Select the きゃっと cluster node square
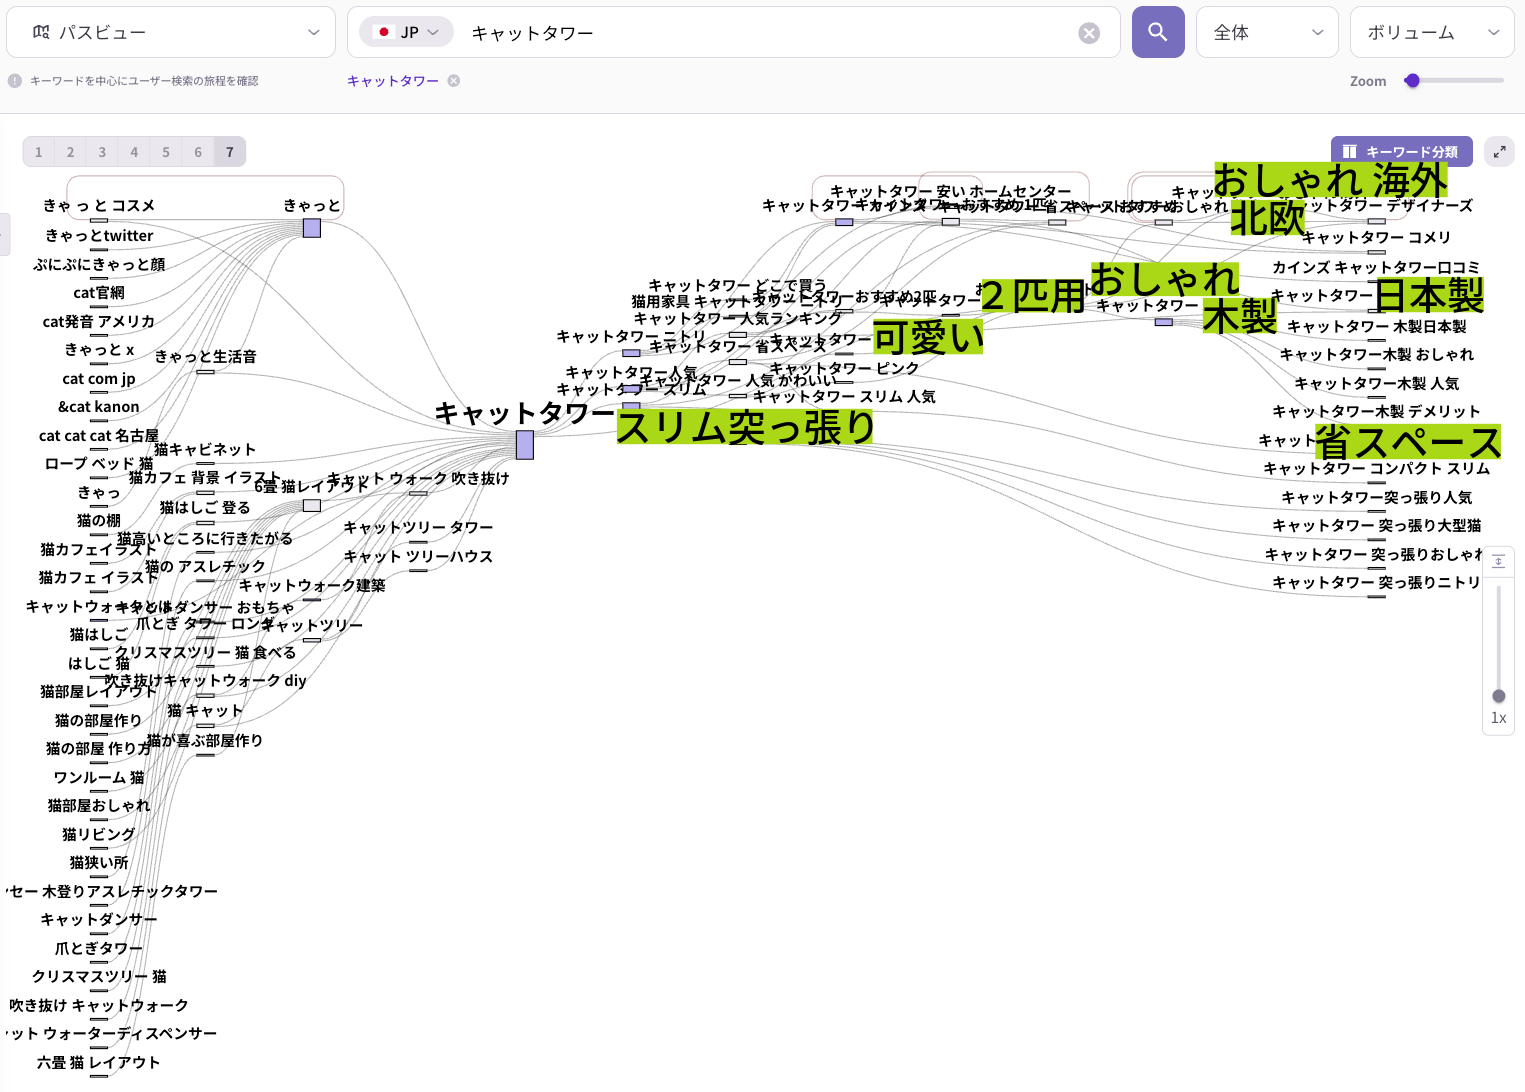1525x1092 pixels. point(312,228)
